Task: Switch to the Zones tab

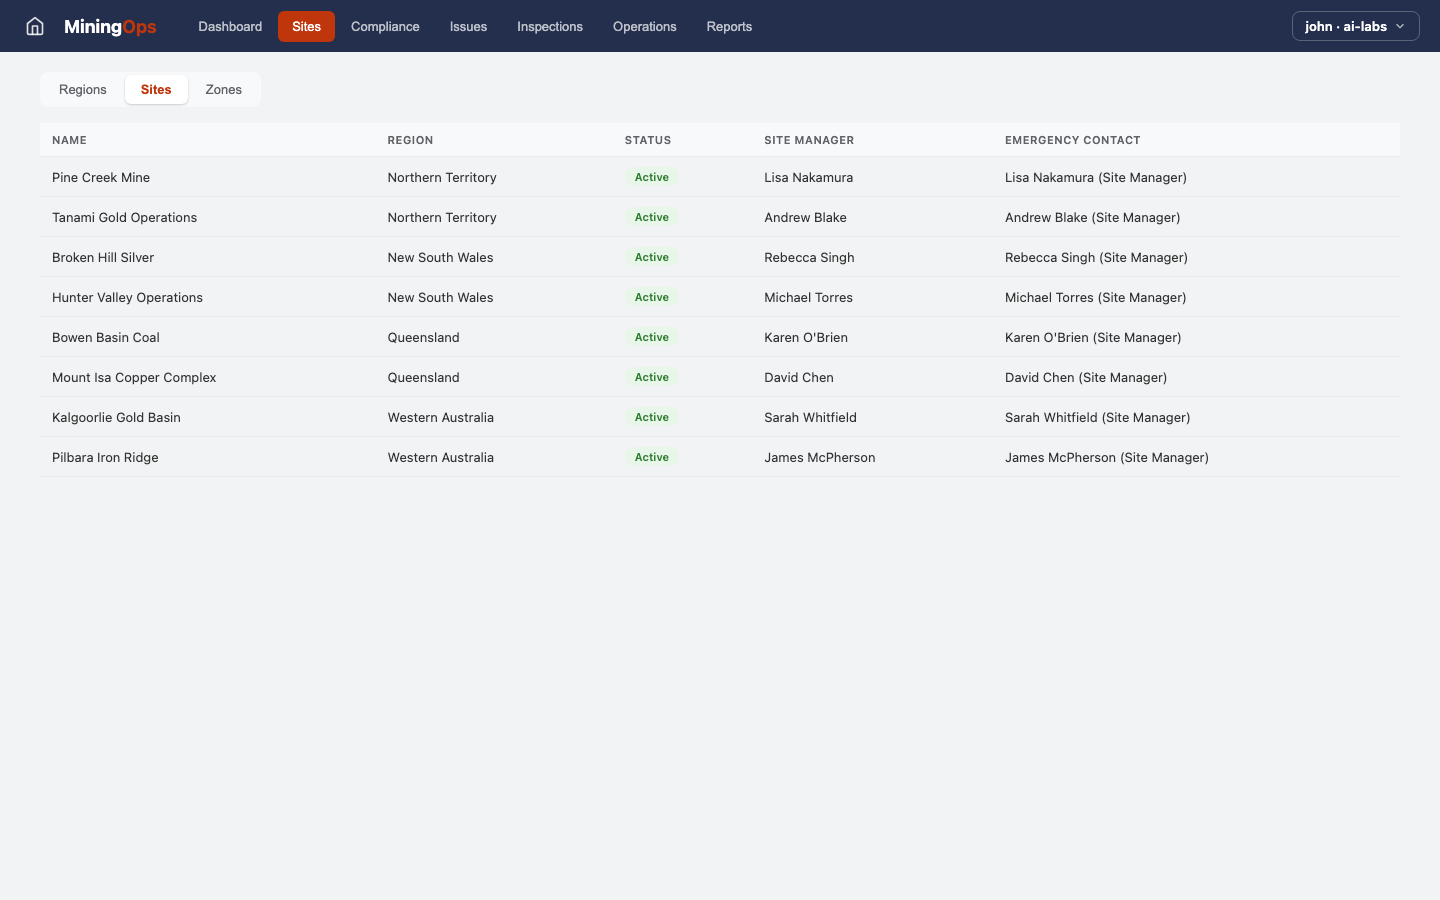Action: point(223,90)
